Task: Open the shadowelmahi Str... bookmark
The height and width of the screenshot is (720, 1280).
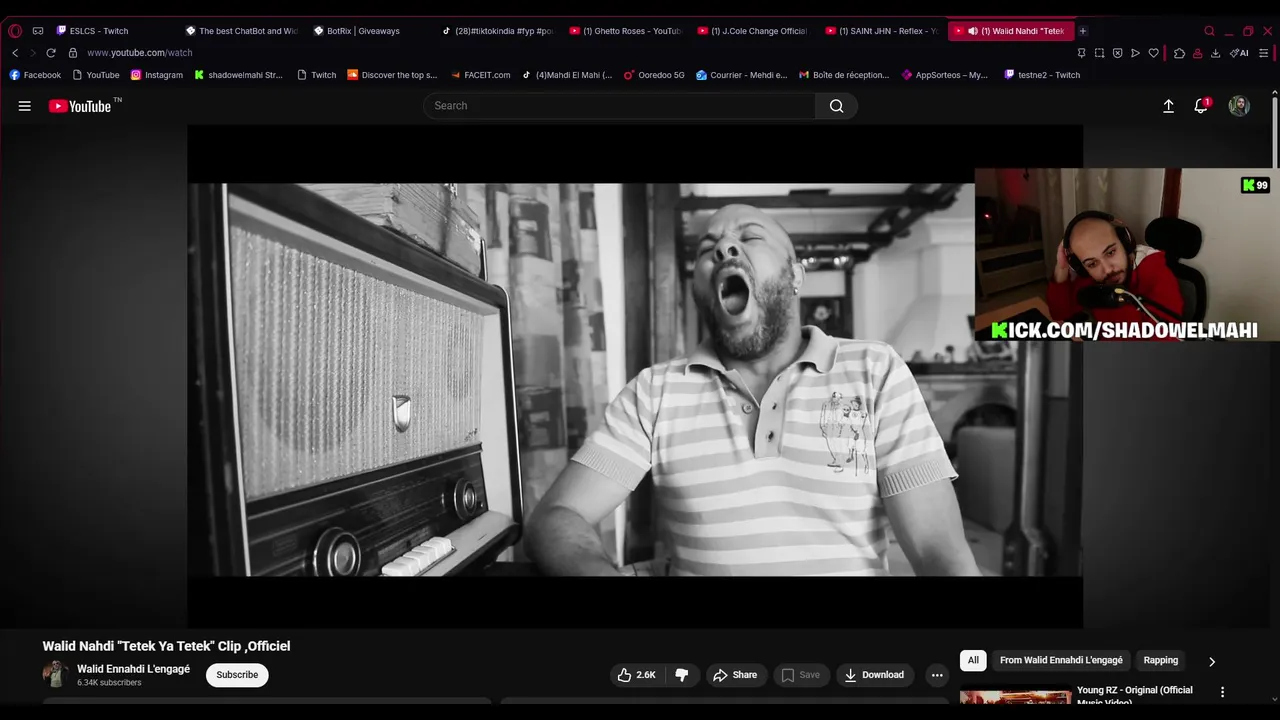Action: (x=239, y=75)
